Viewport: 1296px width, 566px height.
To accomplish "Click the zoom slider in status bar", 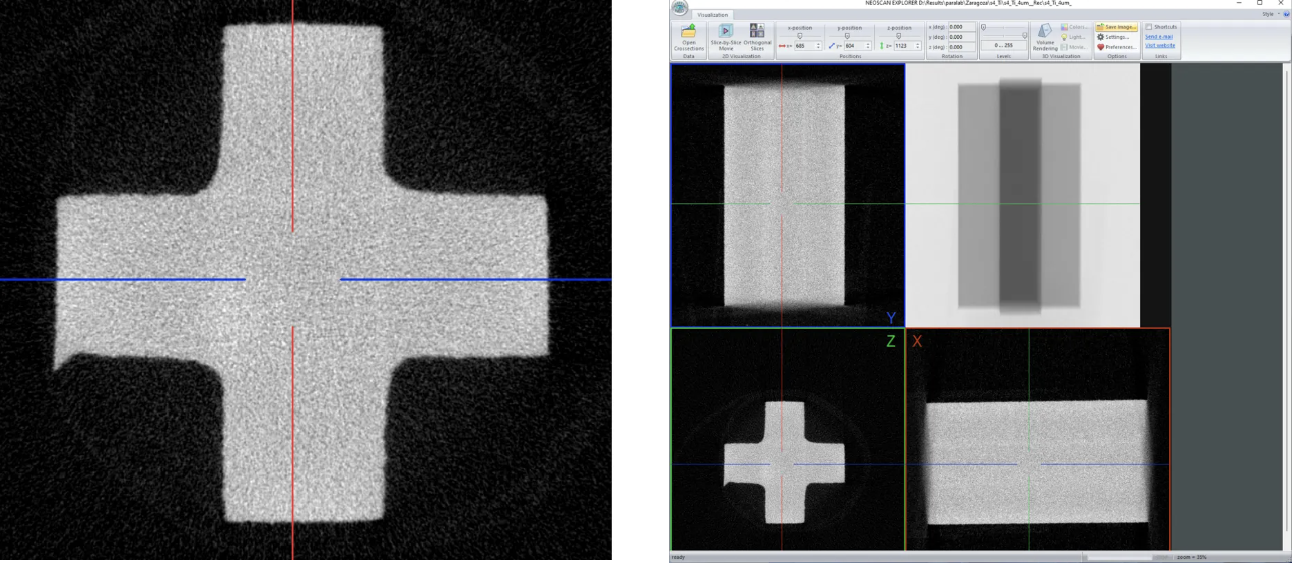I will tap(1118, 556).
